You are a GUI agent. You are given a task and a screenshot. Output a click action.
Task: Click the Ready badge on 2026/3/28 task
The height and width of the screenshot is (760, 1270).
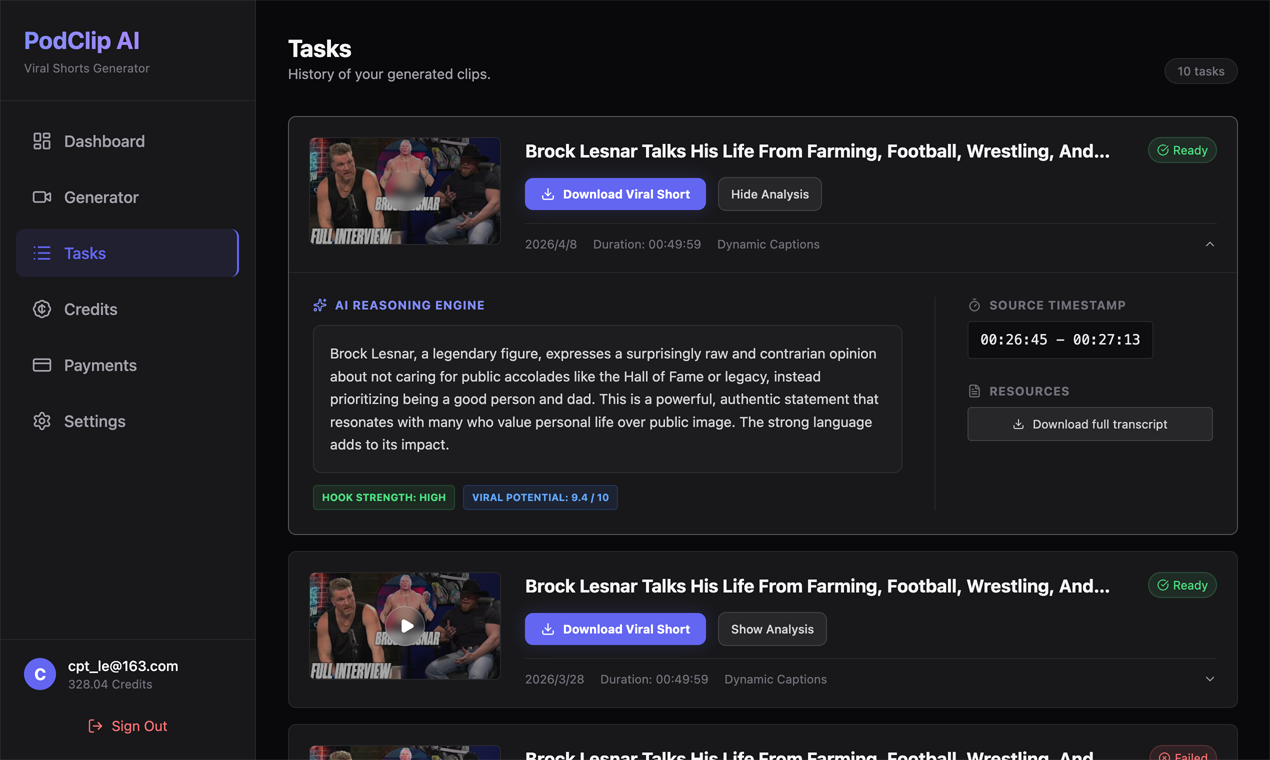click(1182, 585)
